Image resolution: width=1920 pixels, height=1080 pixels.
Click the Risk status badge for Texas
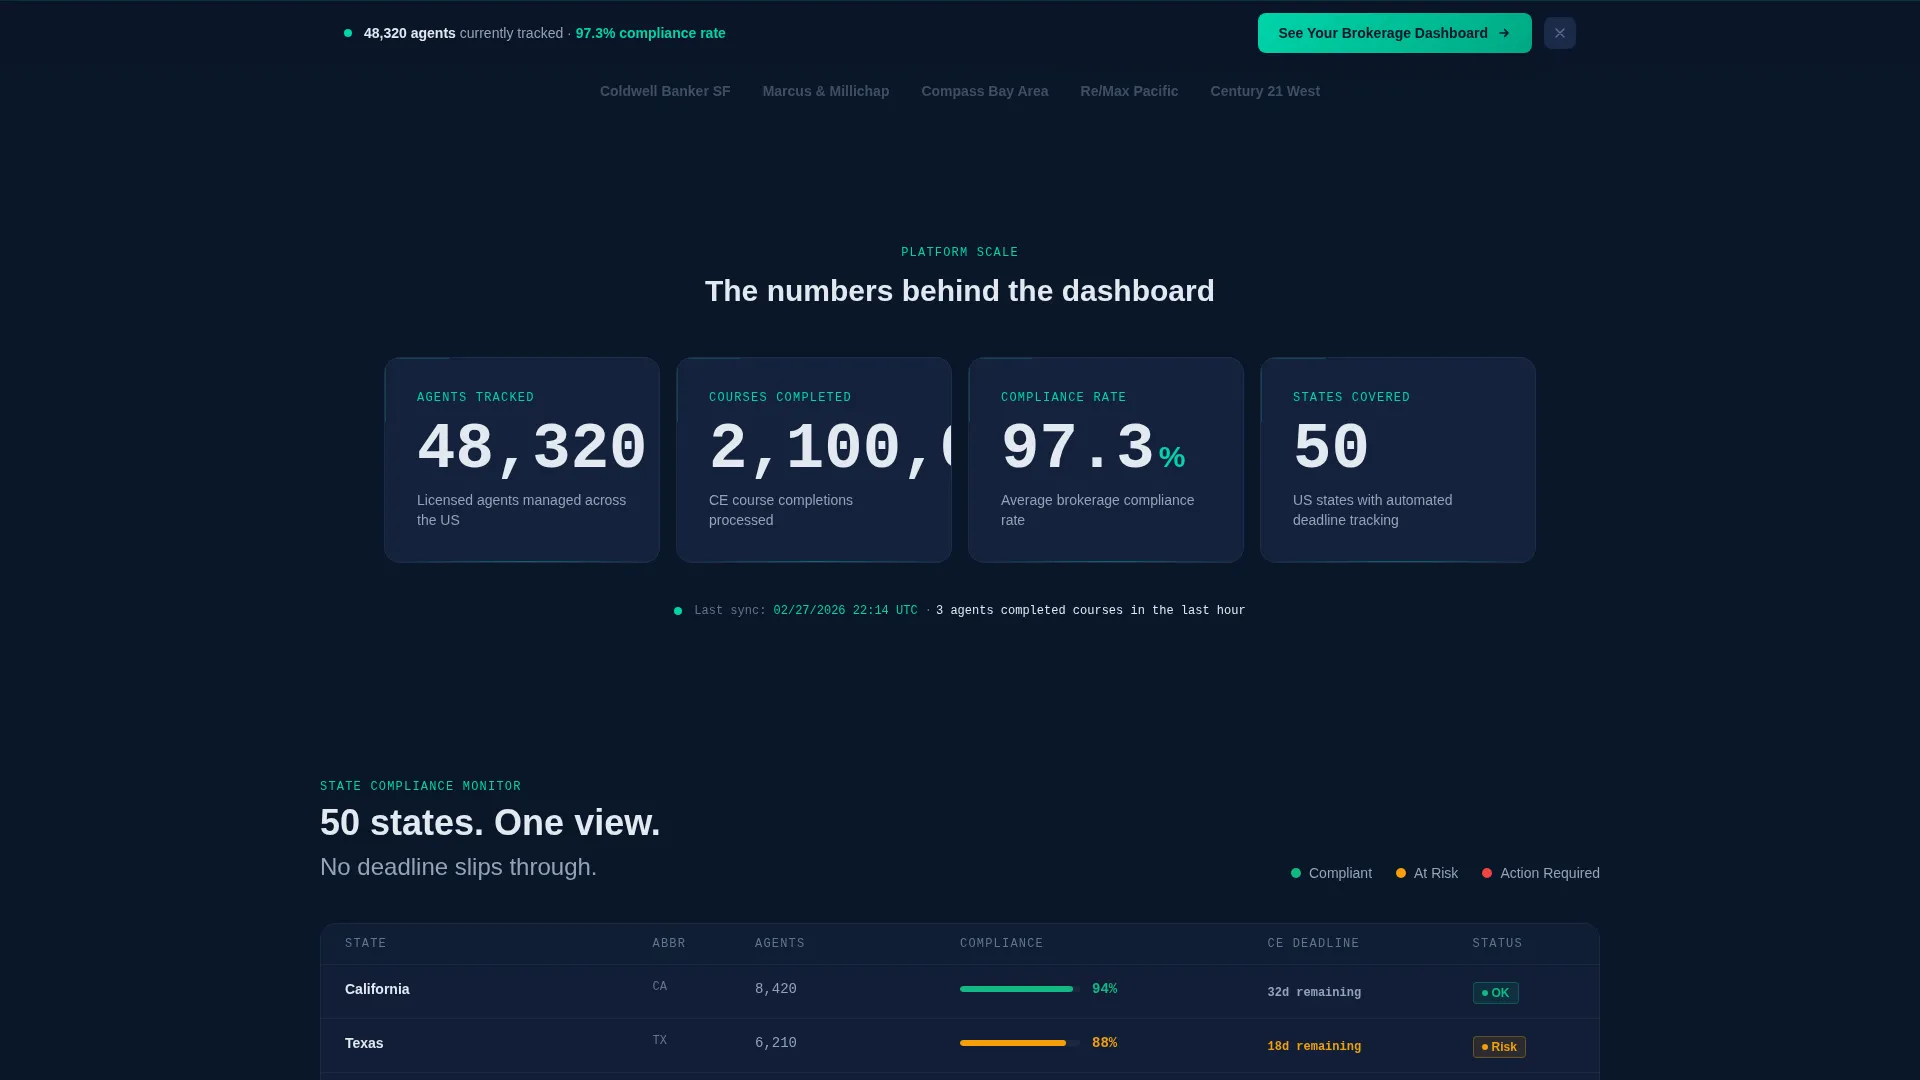point(1499,1047)
